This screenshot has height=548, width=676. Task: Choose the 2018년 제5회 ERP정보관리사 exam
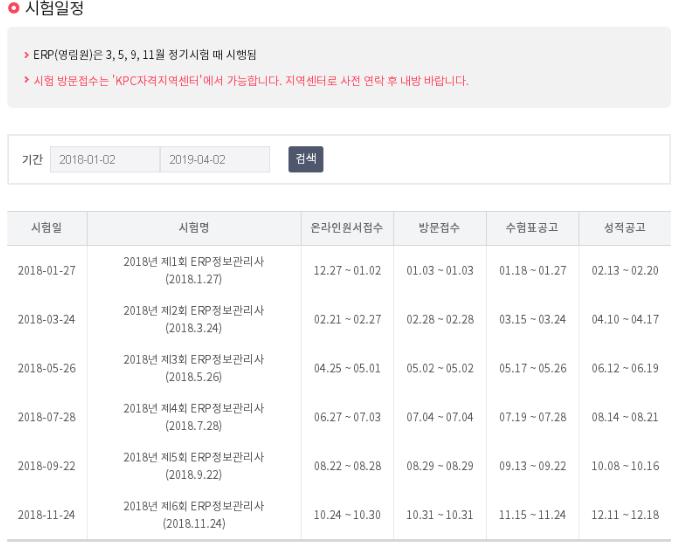click(194, 466)
